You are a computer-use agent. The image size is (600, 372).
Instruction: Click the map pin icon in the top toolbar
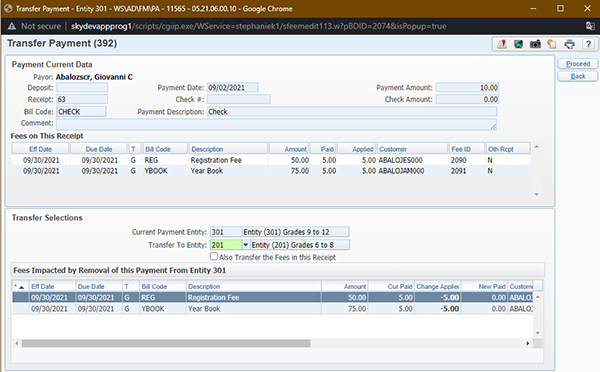coord(502,44)
